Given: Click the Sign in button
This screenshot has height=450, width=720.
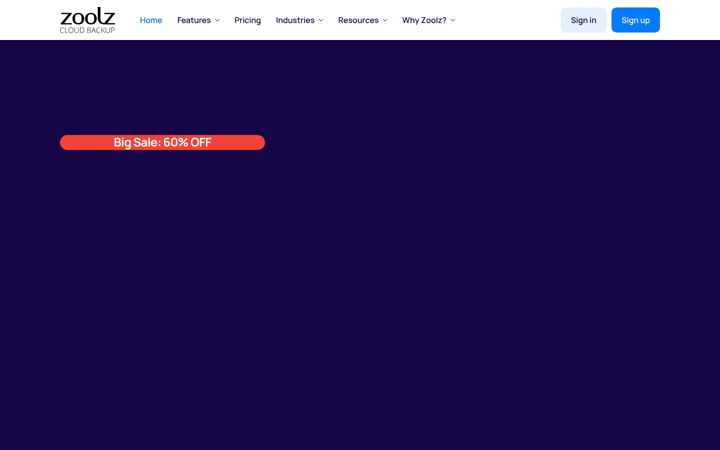Looking at the screenshot, I should (584, 20).
